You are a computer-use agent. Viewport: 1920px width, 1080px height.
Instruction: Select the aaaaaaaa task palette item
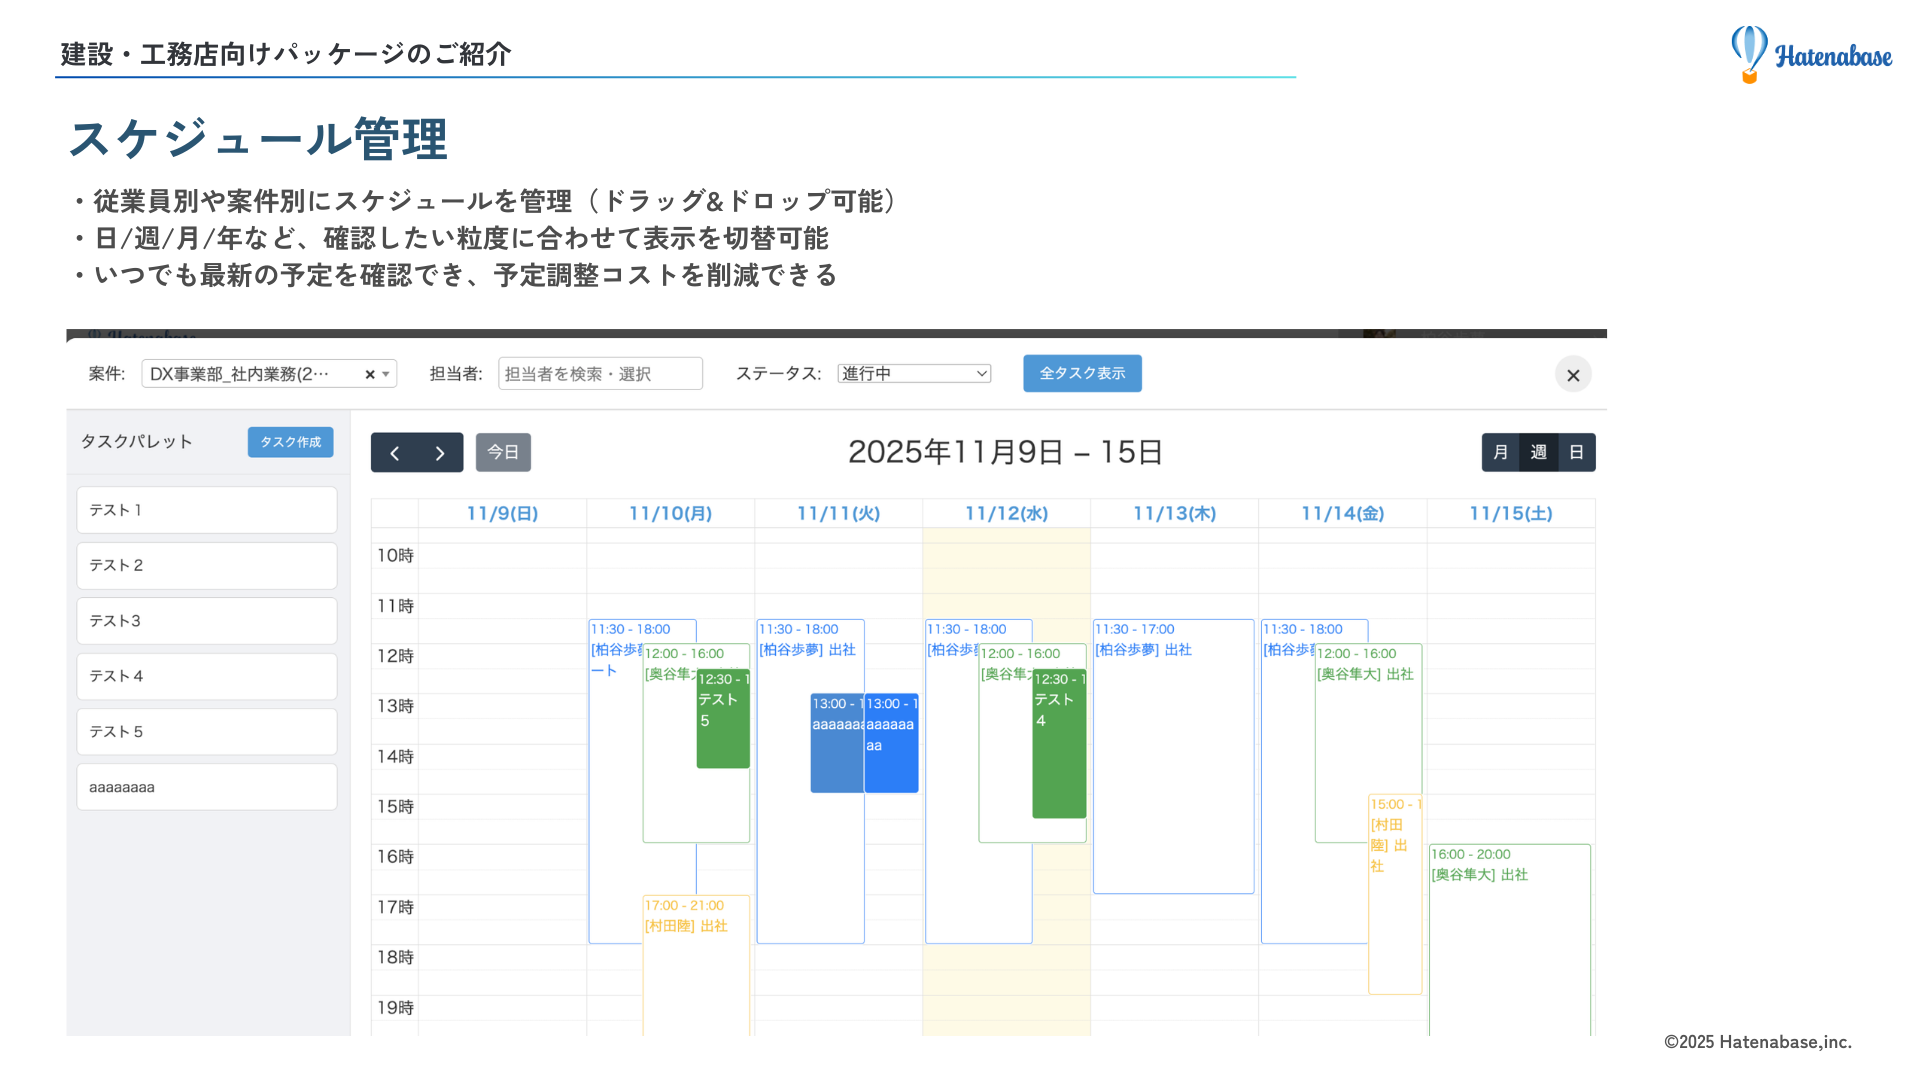[206, 787]
